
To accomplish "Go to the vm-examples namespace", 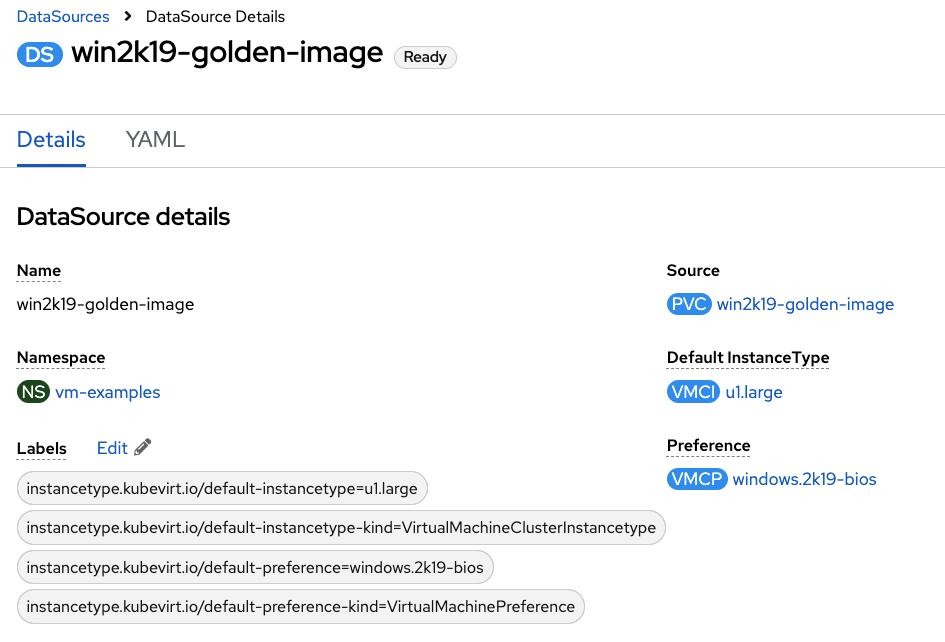I will [108, 392].
